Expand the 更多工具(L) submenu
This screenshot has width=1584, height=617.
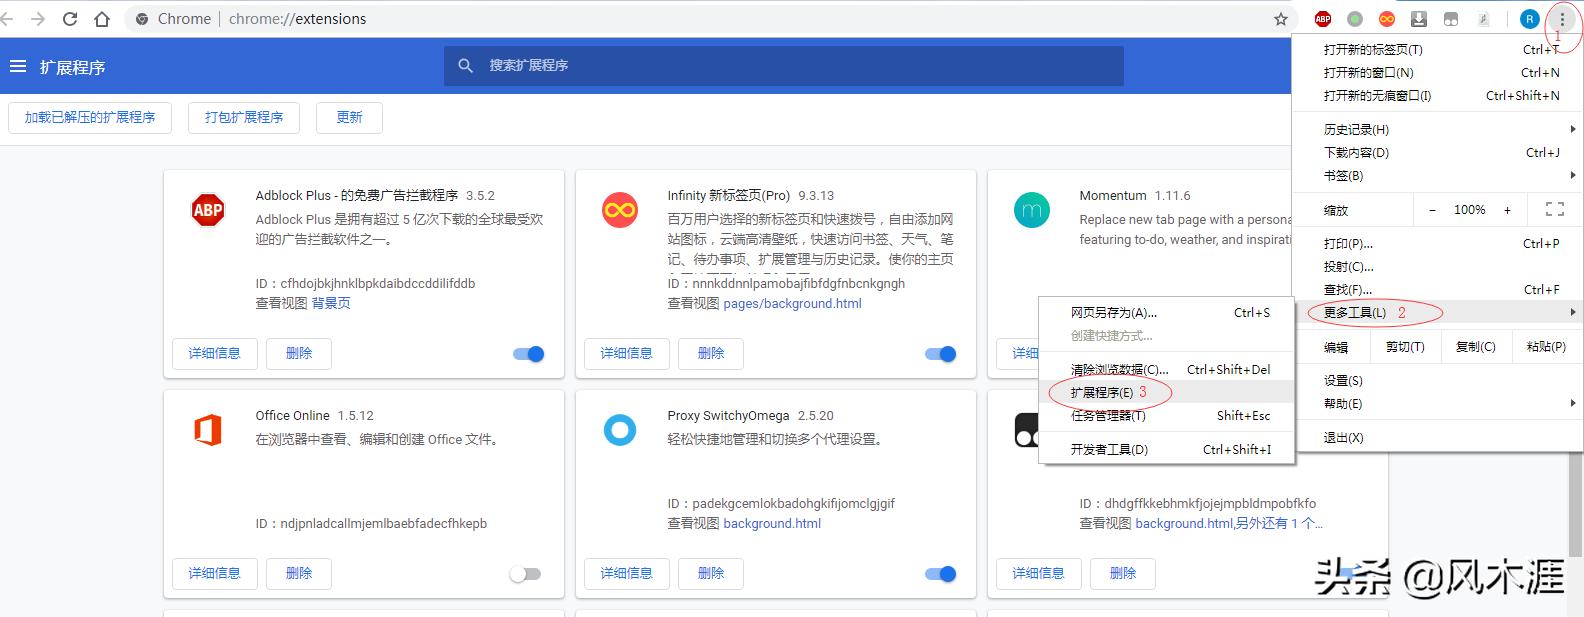pos(1440,312)
